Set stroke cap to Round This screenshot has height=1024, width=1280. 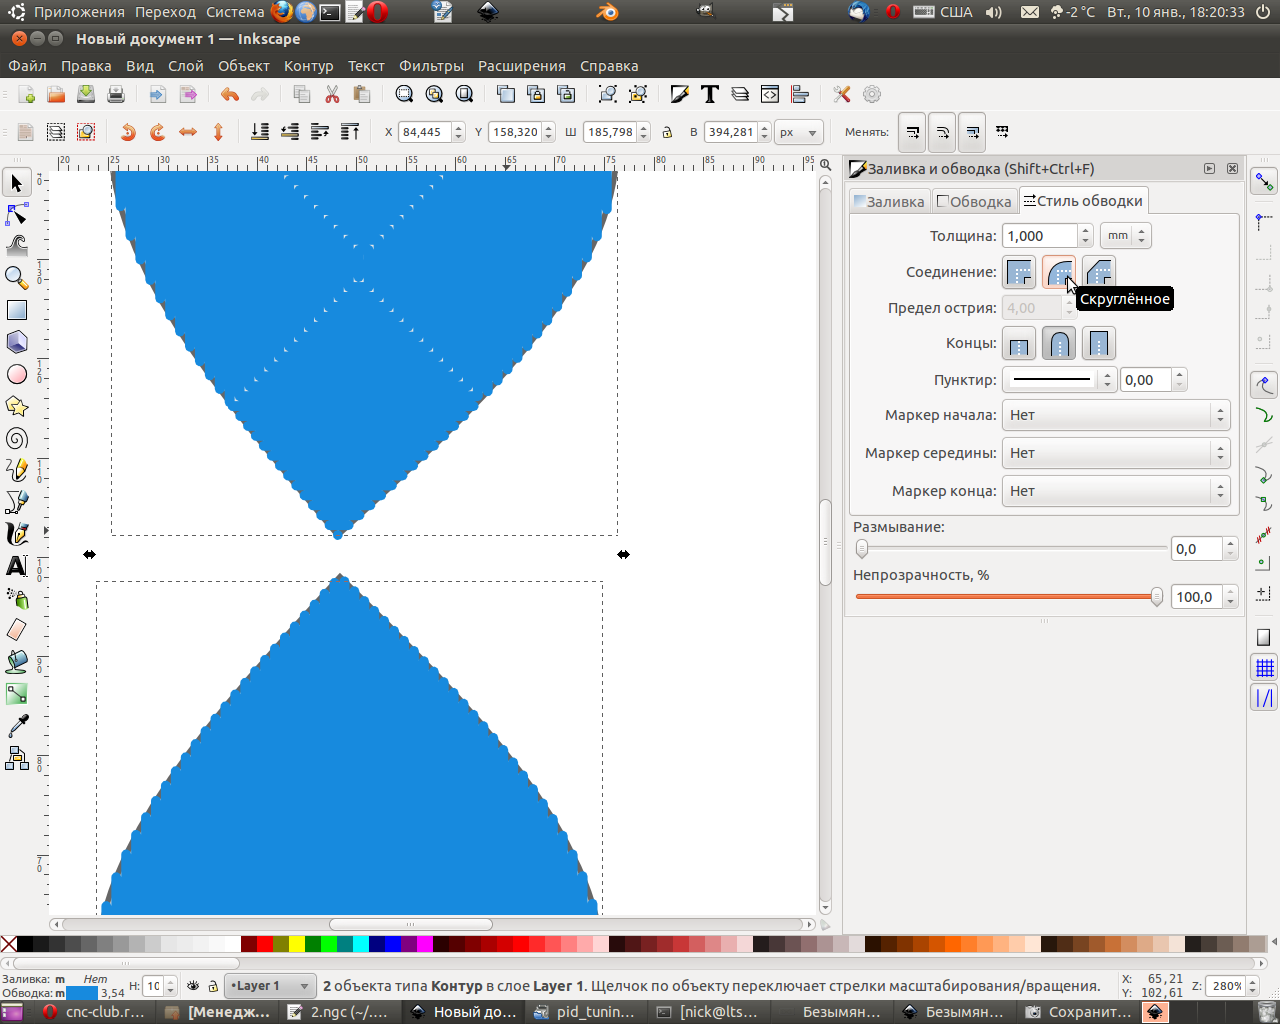pyautogui.click(x=1059, y=344)
